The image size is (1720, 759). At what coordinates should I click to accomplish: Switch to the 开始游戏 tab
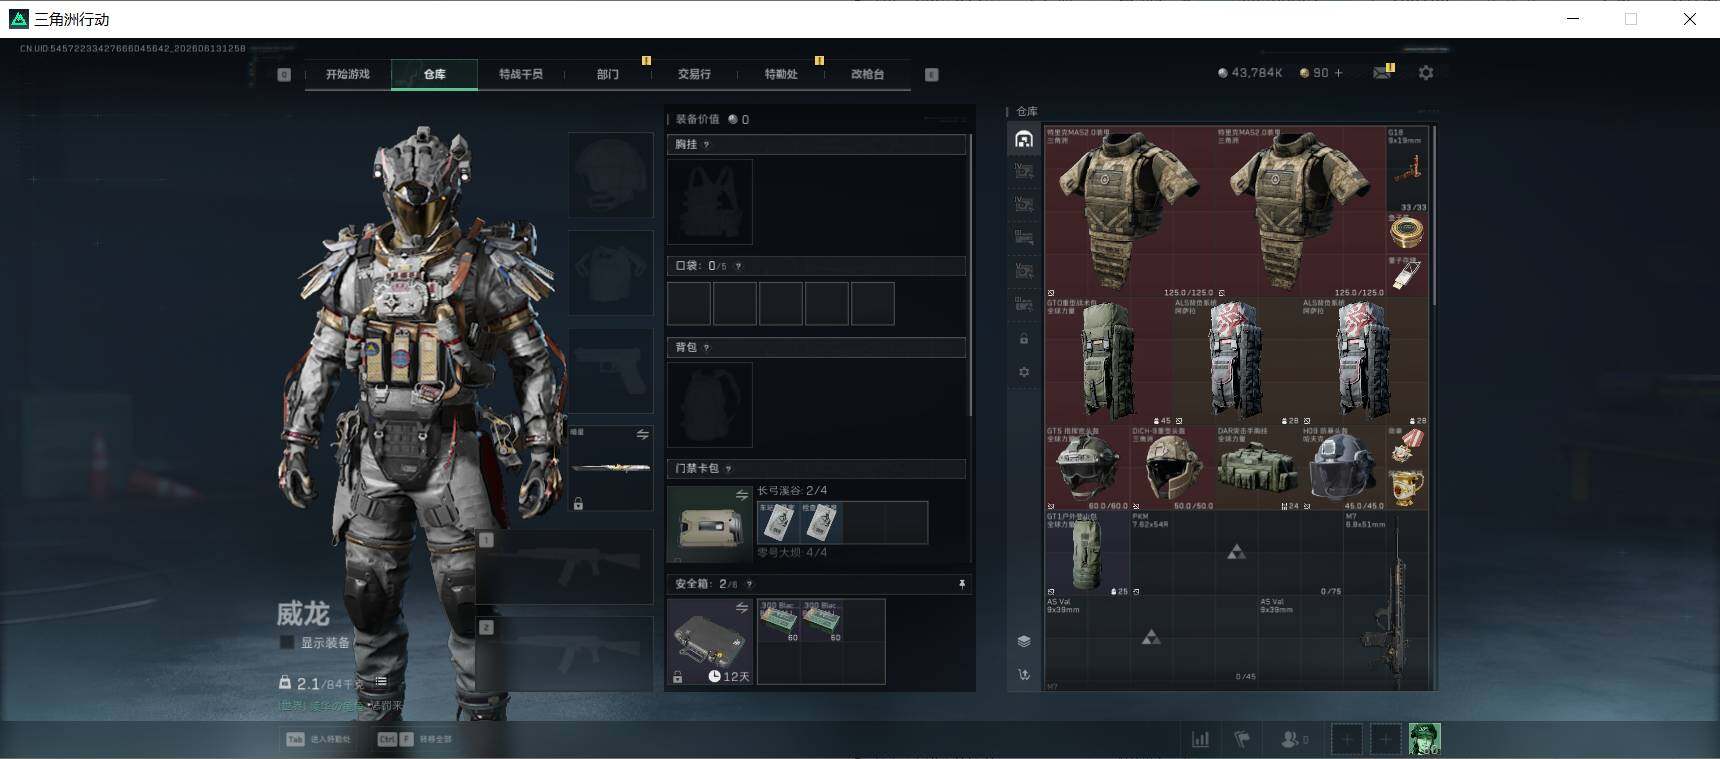point(347,74)
